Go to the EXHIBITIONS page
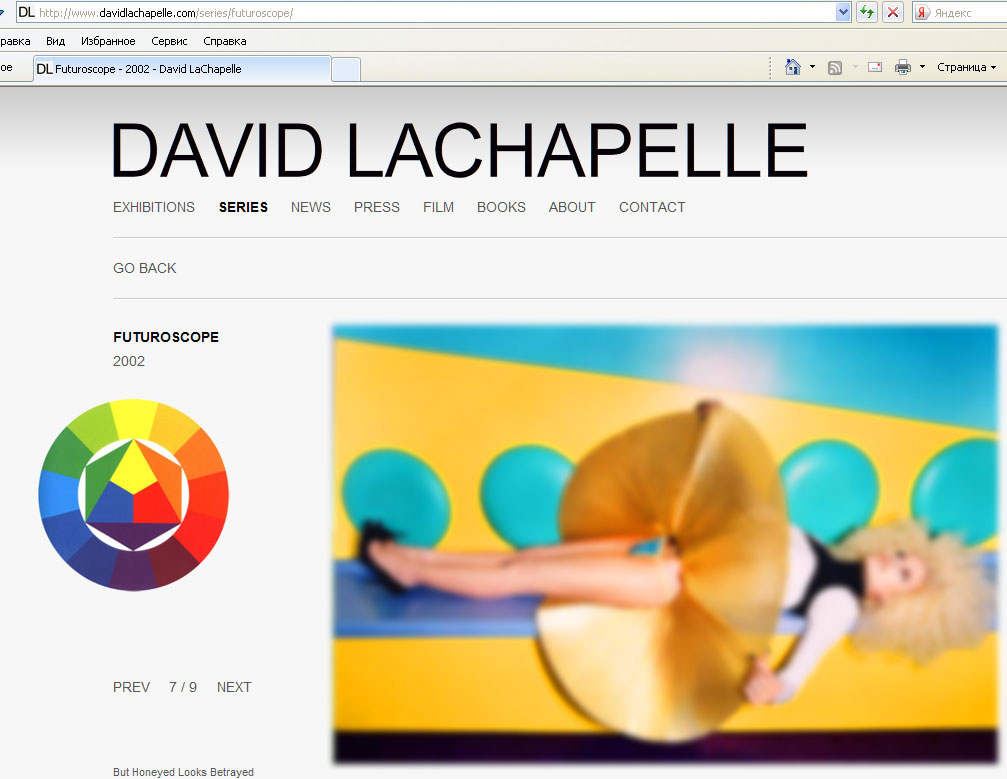 pos(153,207)
